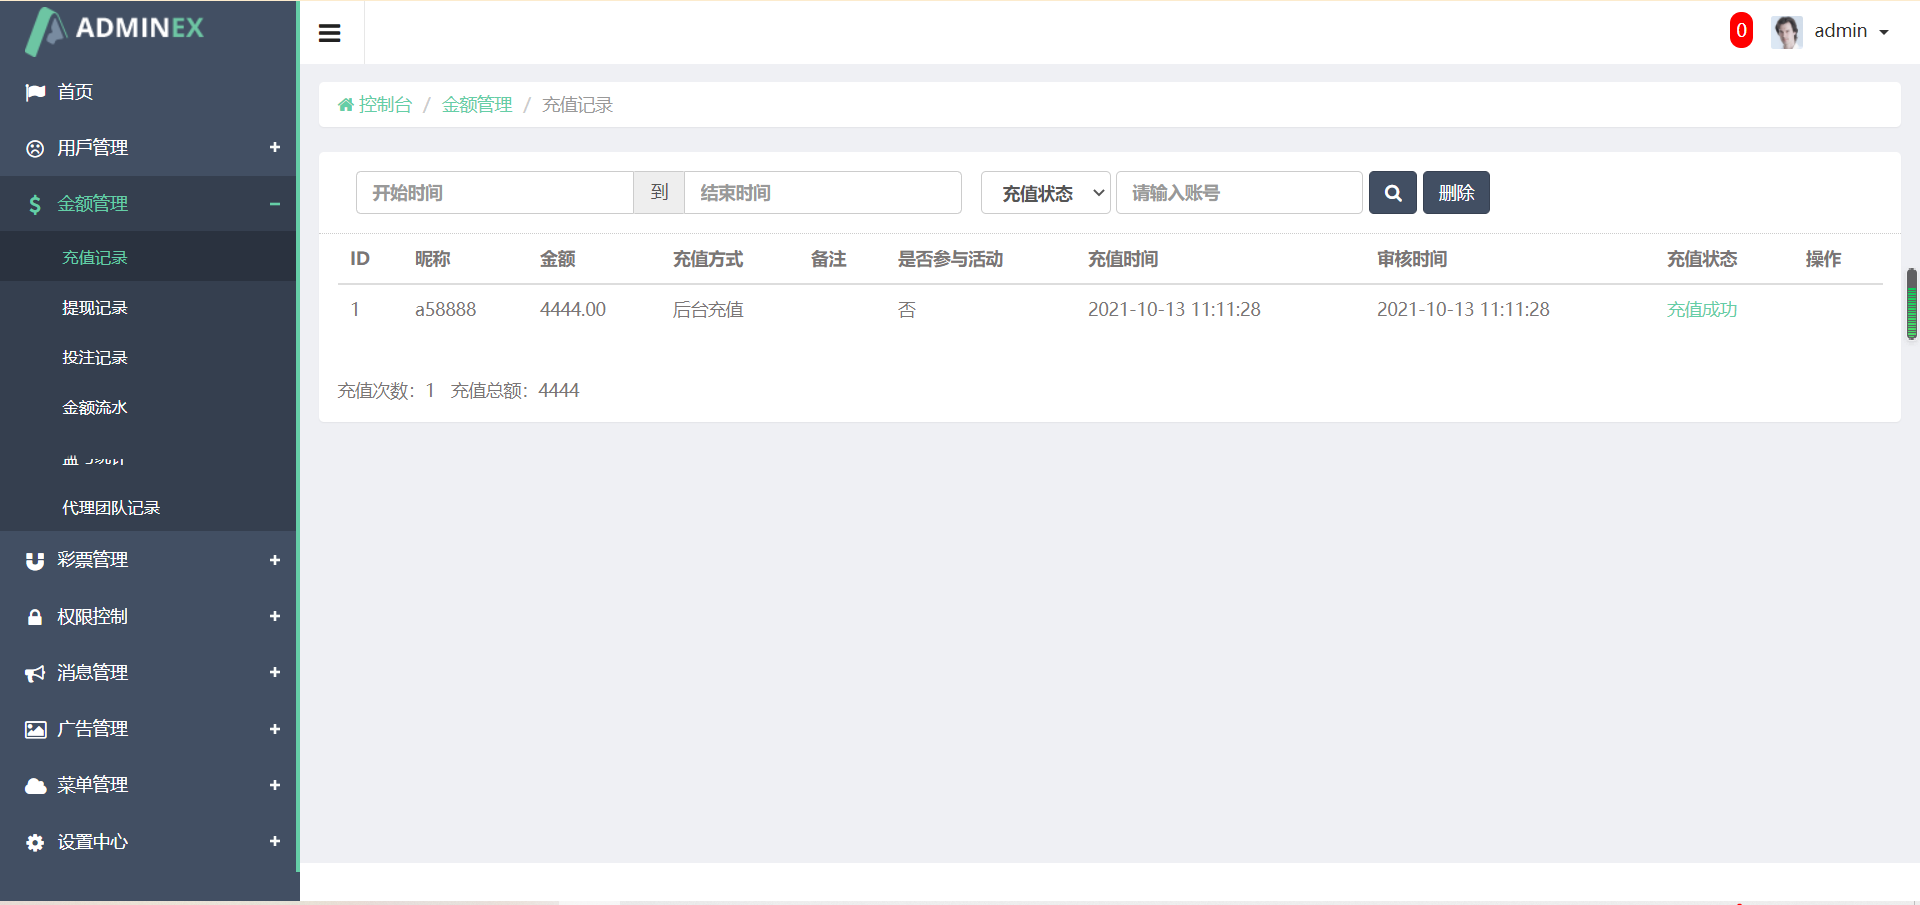The image size is (1920, 905).
Task: Expand the 彩票管理 menu plus sign
Action: tap(274, 560)
